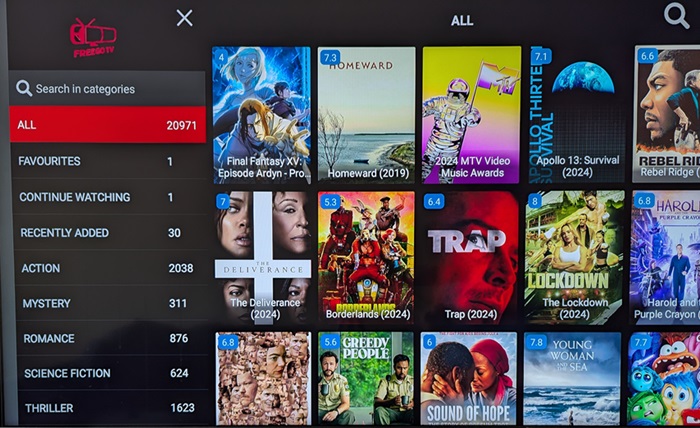Image resolution: width=700 pixels, height=428 pixels.
Task: Click the 5.6 rating badge on Greedy People
Action: tap(330, 342)
